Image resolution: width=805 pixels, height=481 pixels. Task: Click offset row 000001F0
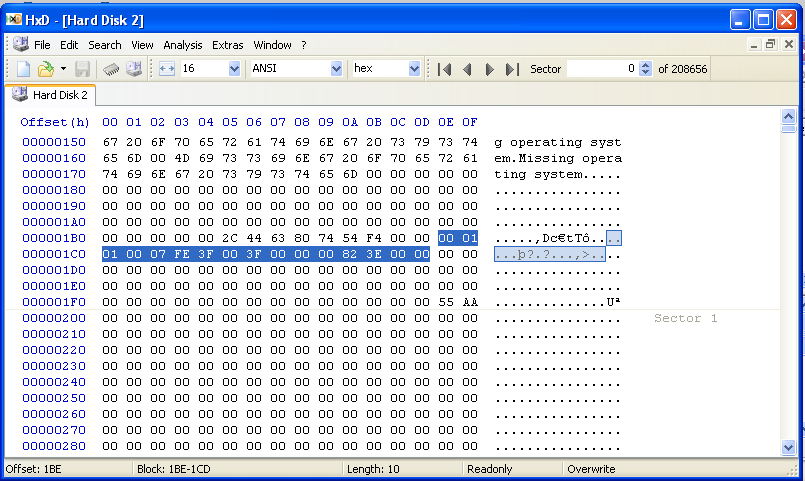tap(54, 302)
